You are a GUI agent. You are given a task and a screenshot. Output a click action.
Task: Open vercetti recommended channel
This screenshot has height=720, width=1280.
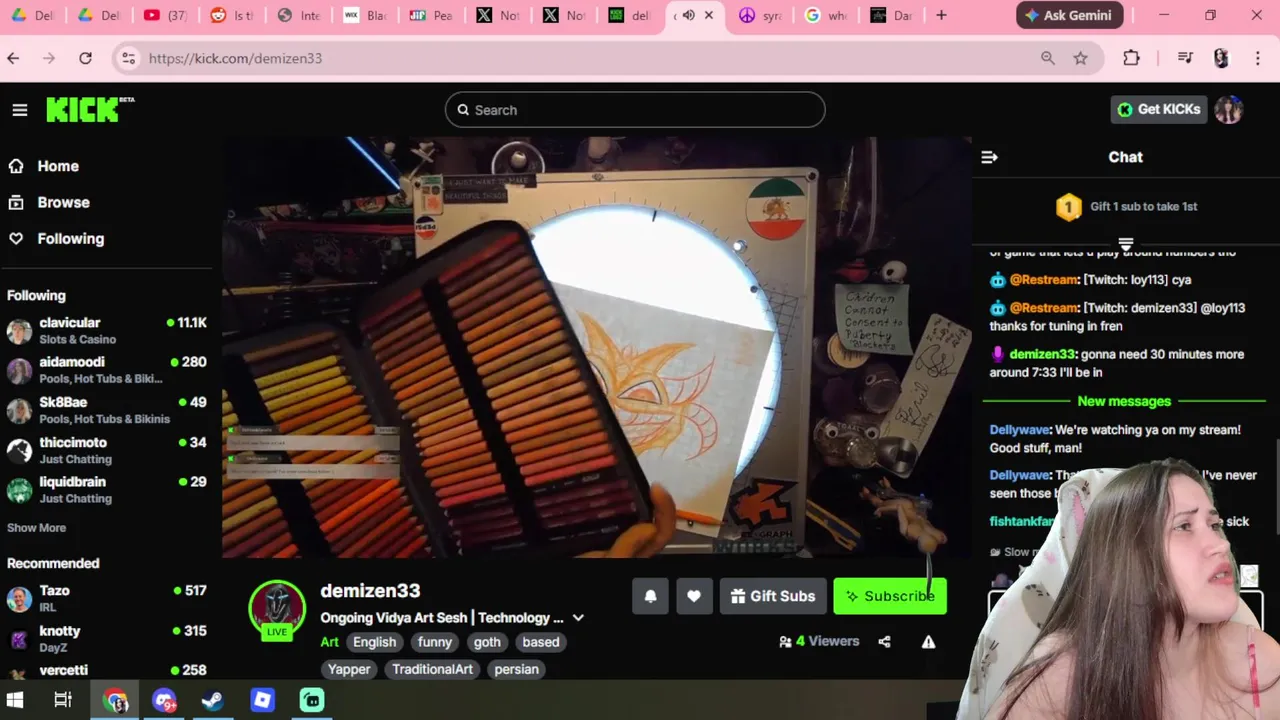pos(106,672)
